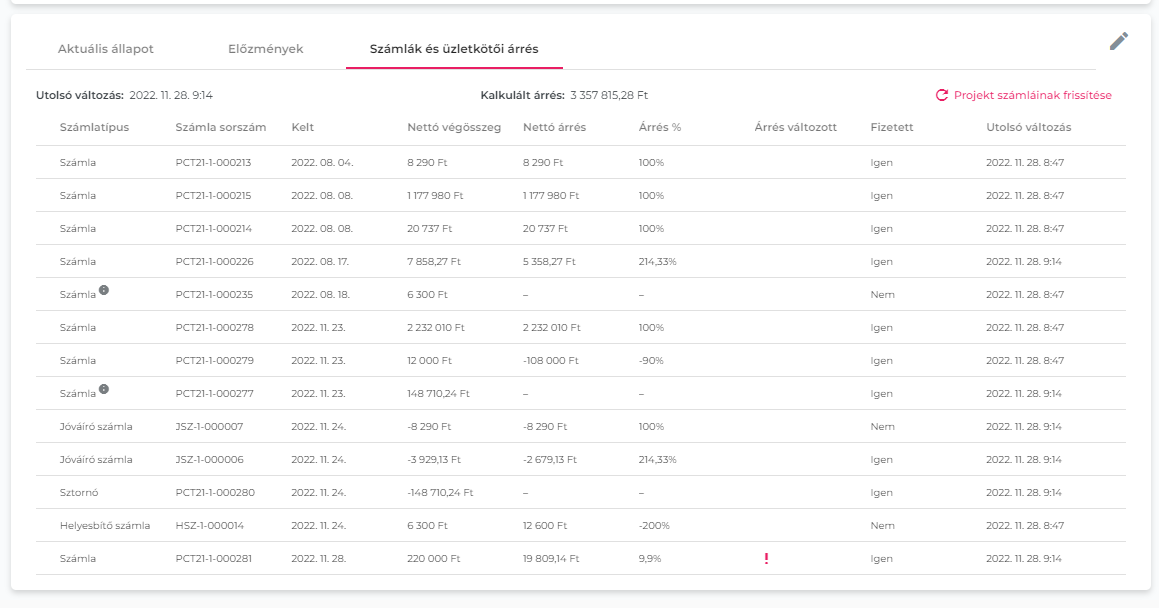Viewport: 1159px width, 608px height.
Task: Click info icon on the PCT21-1-000277 row
Action: (x=104, y=389)
